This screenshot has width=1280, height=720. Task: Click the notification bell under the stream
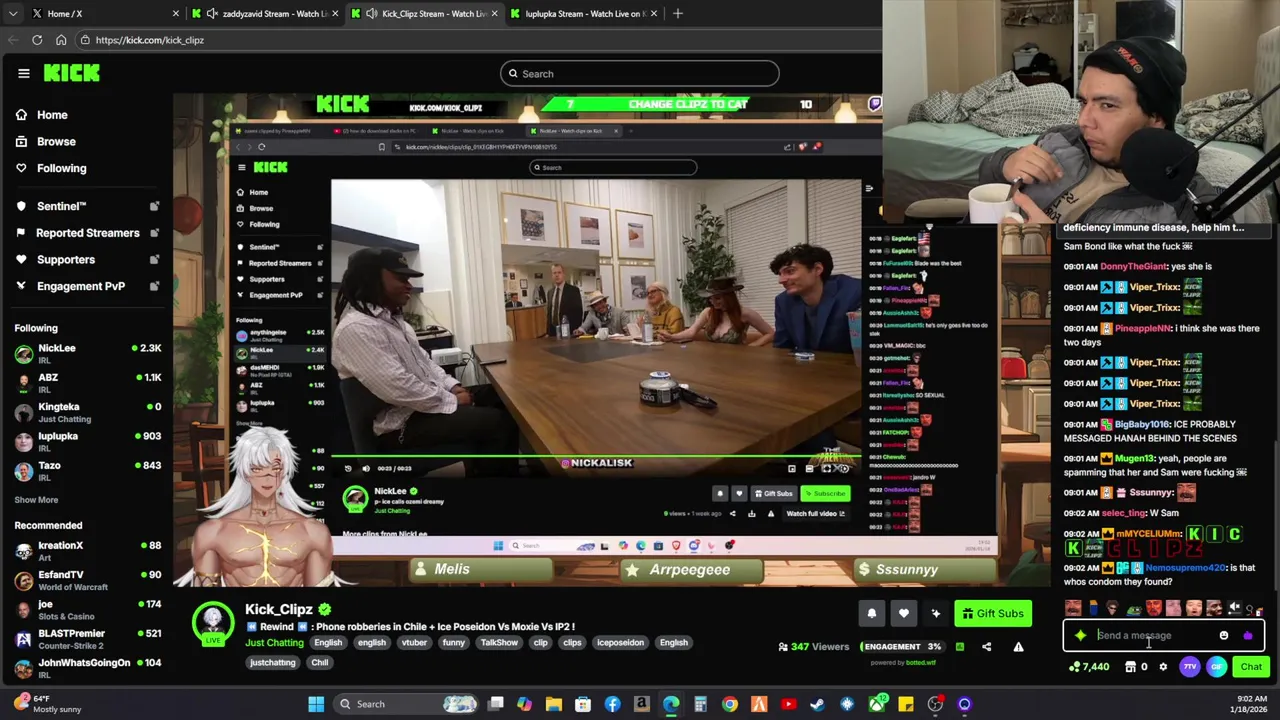871,614
